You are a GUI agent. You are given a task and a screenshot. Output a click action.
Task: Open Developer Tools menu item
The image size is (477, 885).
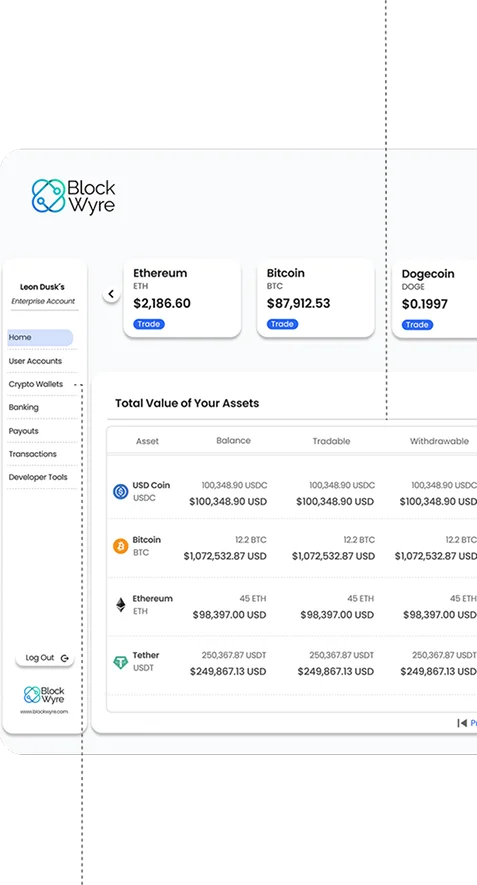click(38, 477)
